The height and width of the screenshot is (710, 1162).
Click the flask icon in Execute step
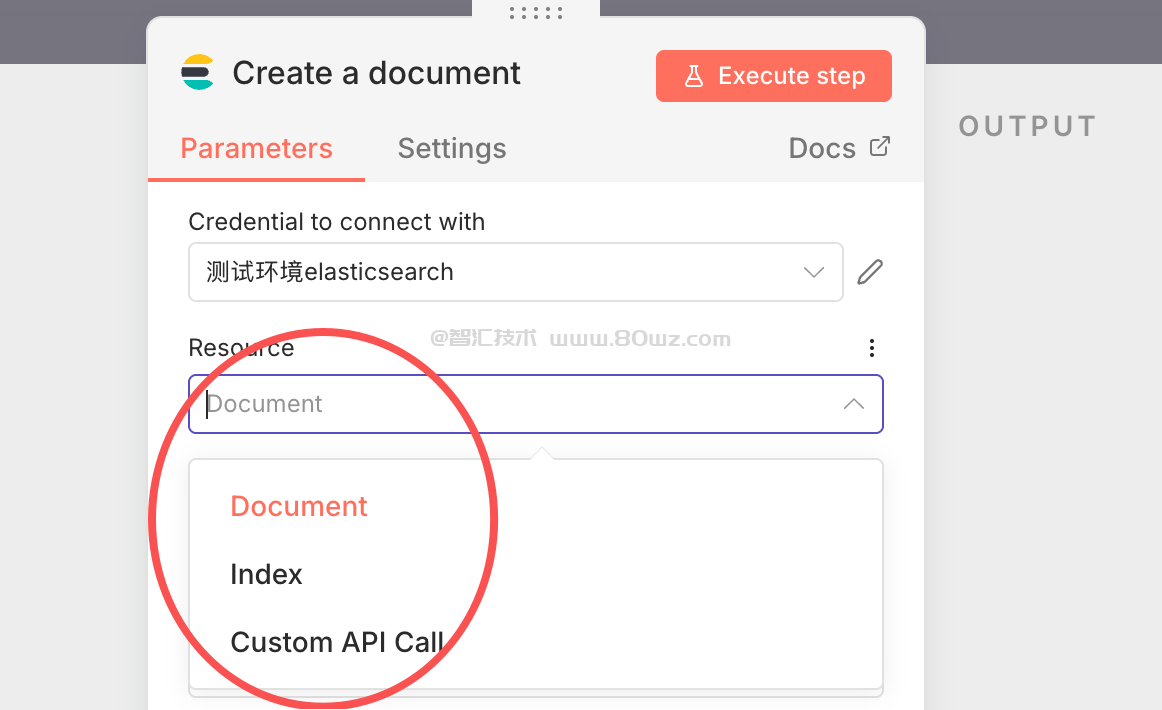[x=694, y=76]
